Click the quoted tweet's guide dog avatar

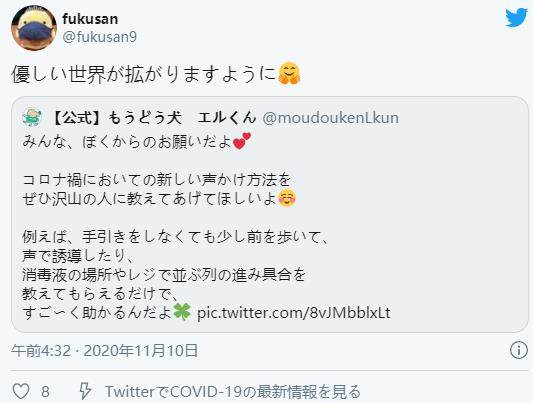click(32, 118)
